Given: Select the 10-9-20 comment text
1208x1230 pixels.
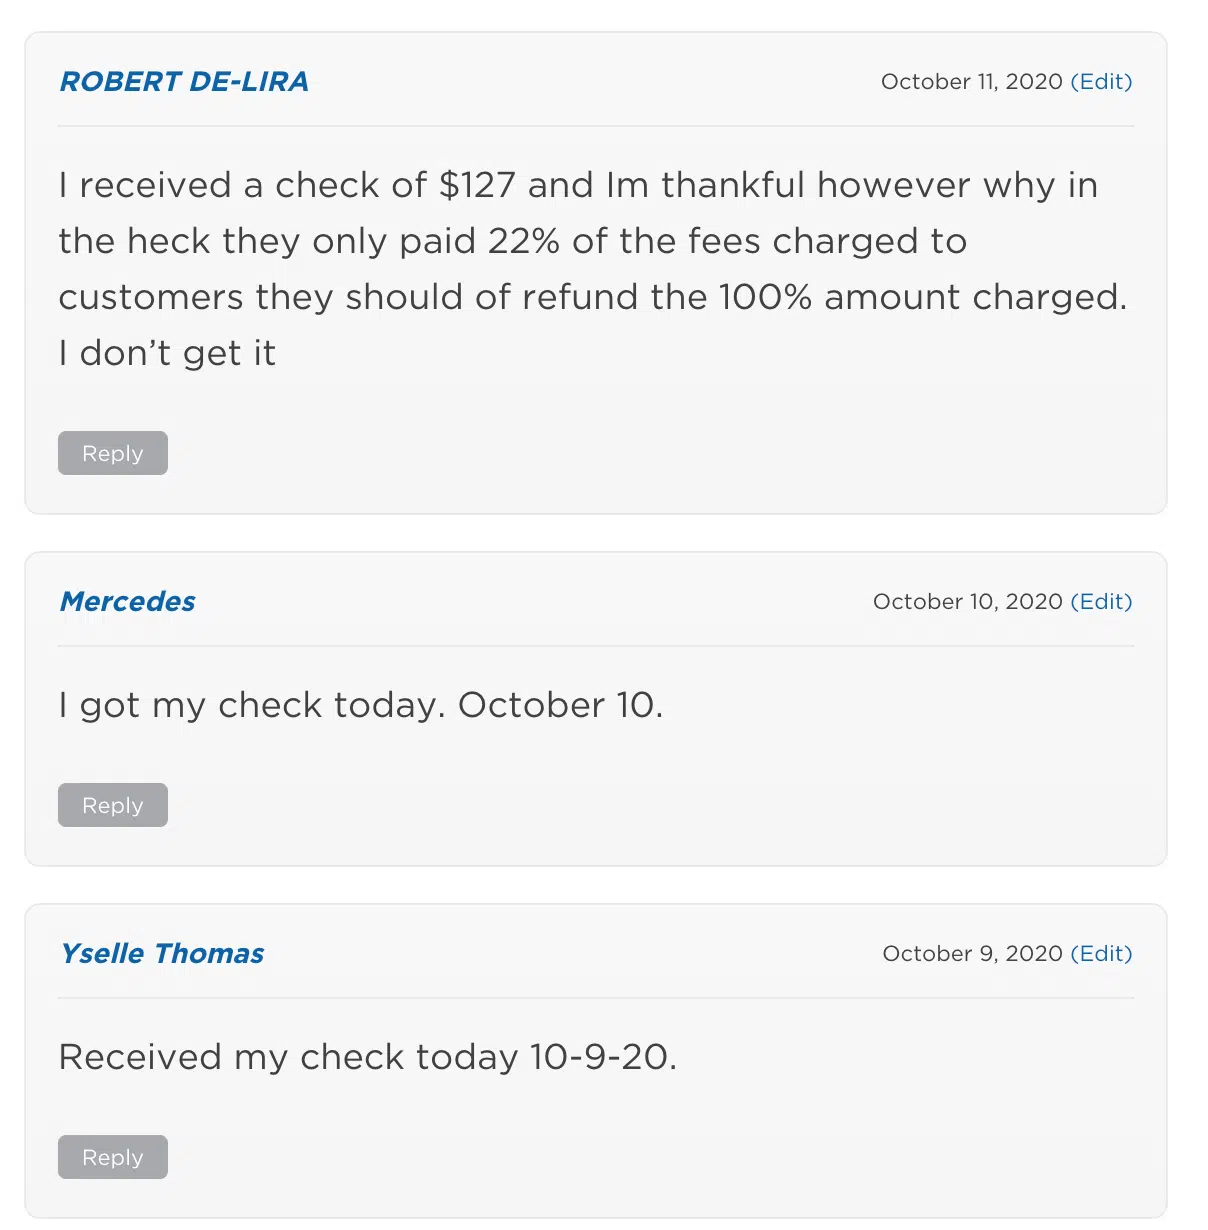Looking at the screenshot, I should (x=368, y=1056).
